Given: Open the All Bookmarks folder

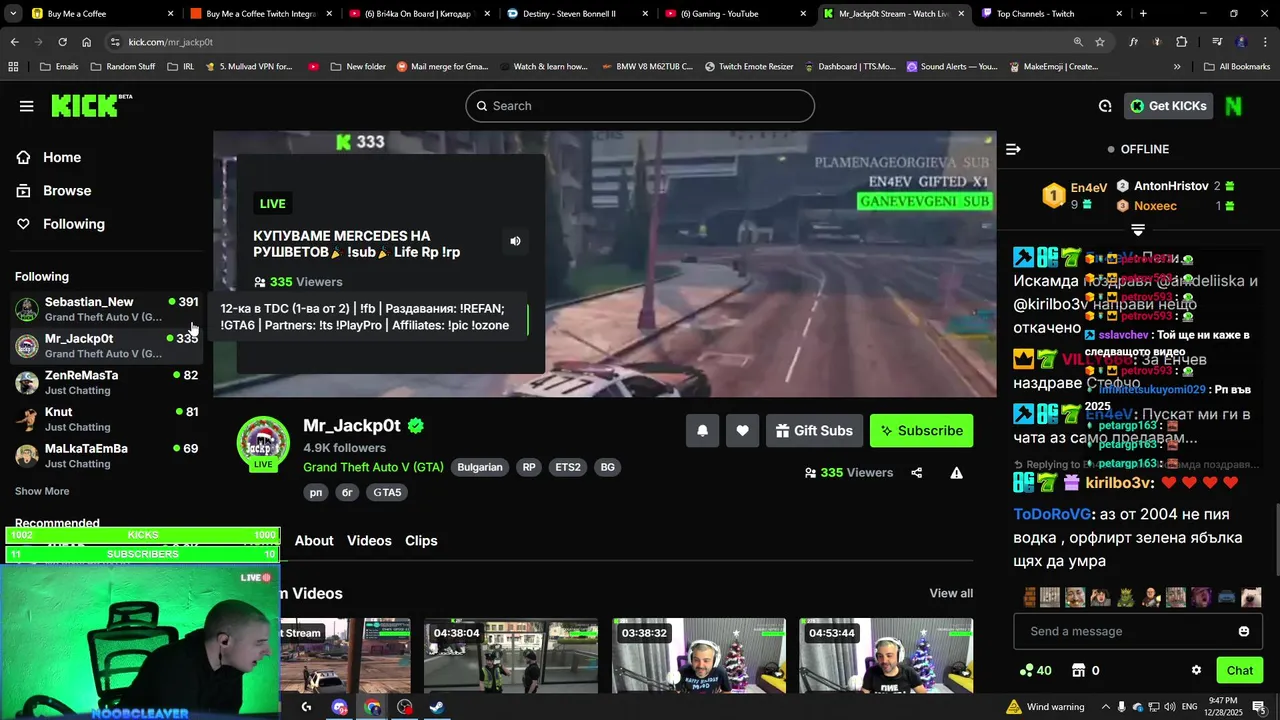Looking at the screenshot, I should tap(1237, 67).
